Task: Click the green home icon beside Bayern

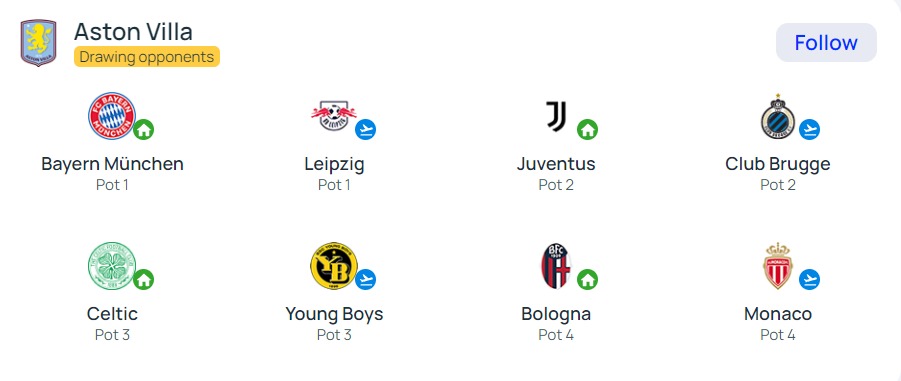Action: click(144, 130)
